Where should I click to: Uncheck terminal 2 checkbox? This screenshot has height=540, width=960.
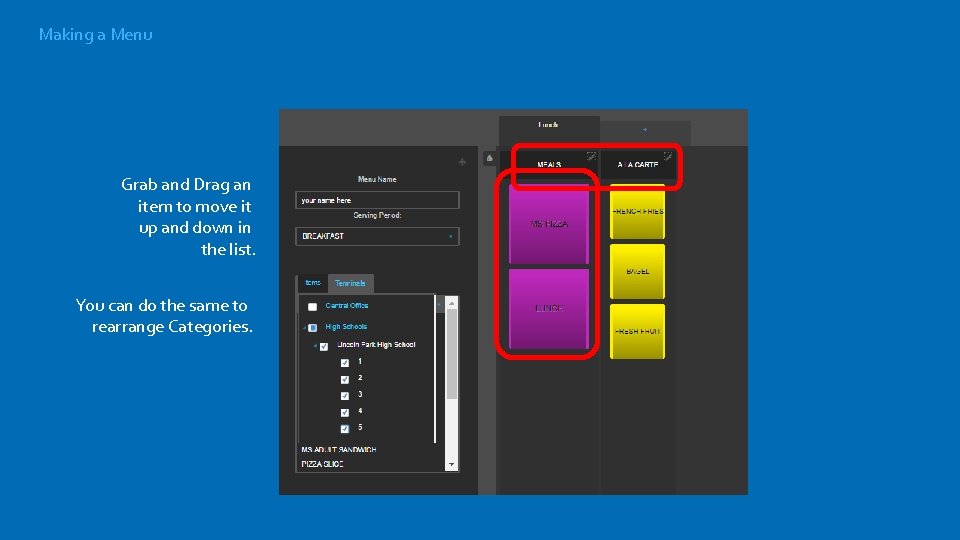pos(345,379)
